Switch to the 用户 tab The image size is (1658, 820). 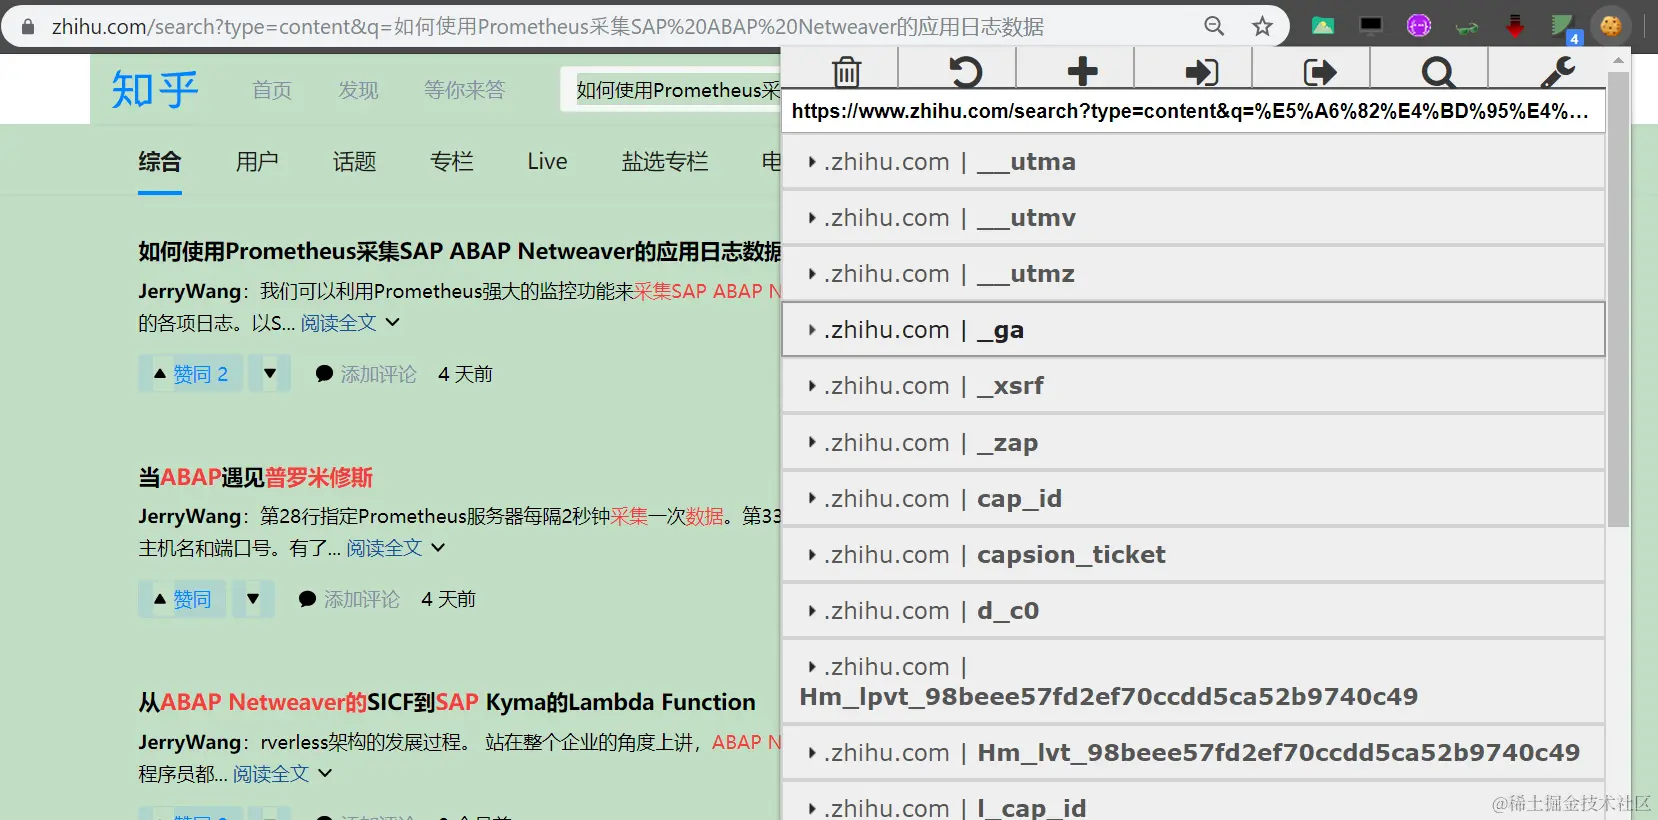click(257, 161)
